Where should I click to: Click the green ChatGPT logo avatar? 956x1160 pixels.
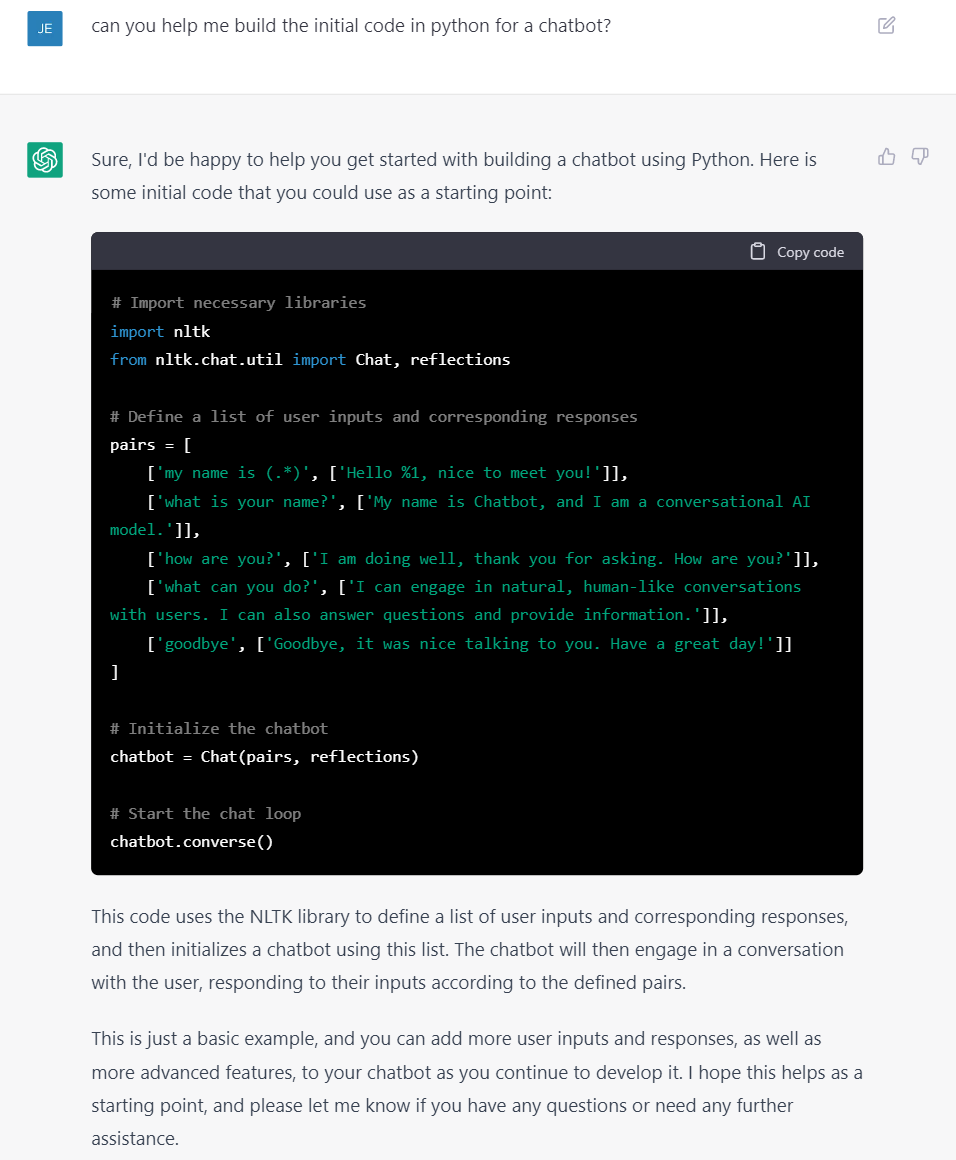click(45, 160)
